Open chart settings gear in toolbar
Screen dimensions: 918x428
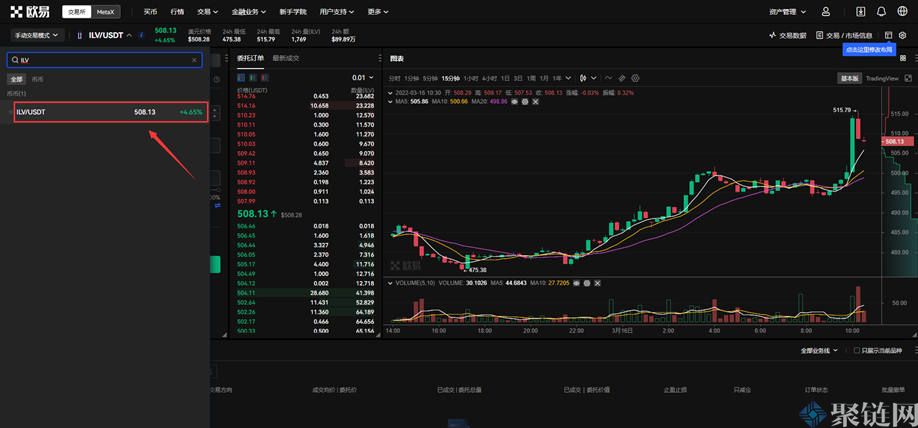[x=635, y=78]
